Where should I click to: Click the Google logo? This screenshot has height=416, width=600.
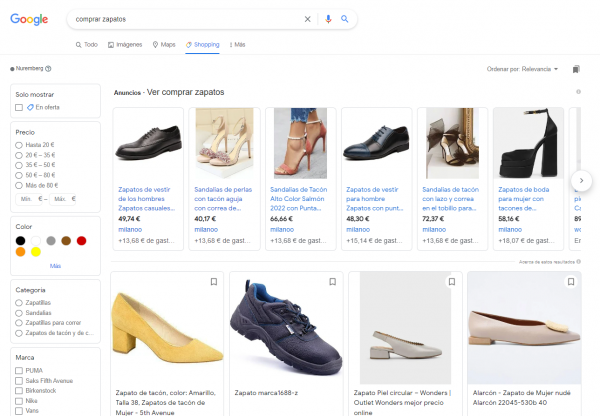(x=29, y=19)
